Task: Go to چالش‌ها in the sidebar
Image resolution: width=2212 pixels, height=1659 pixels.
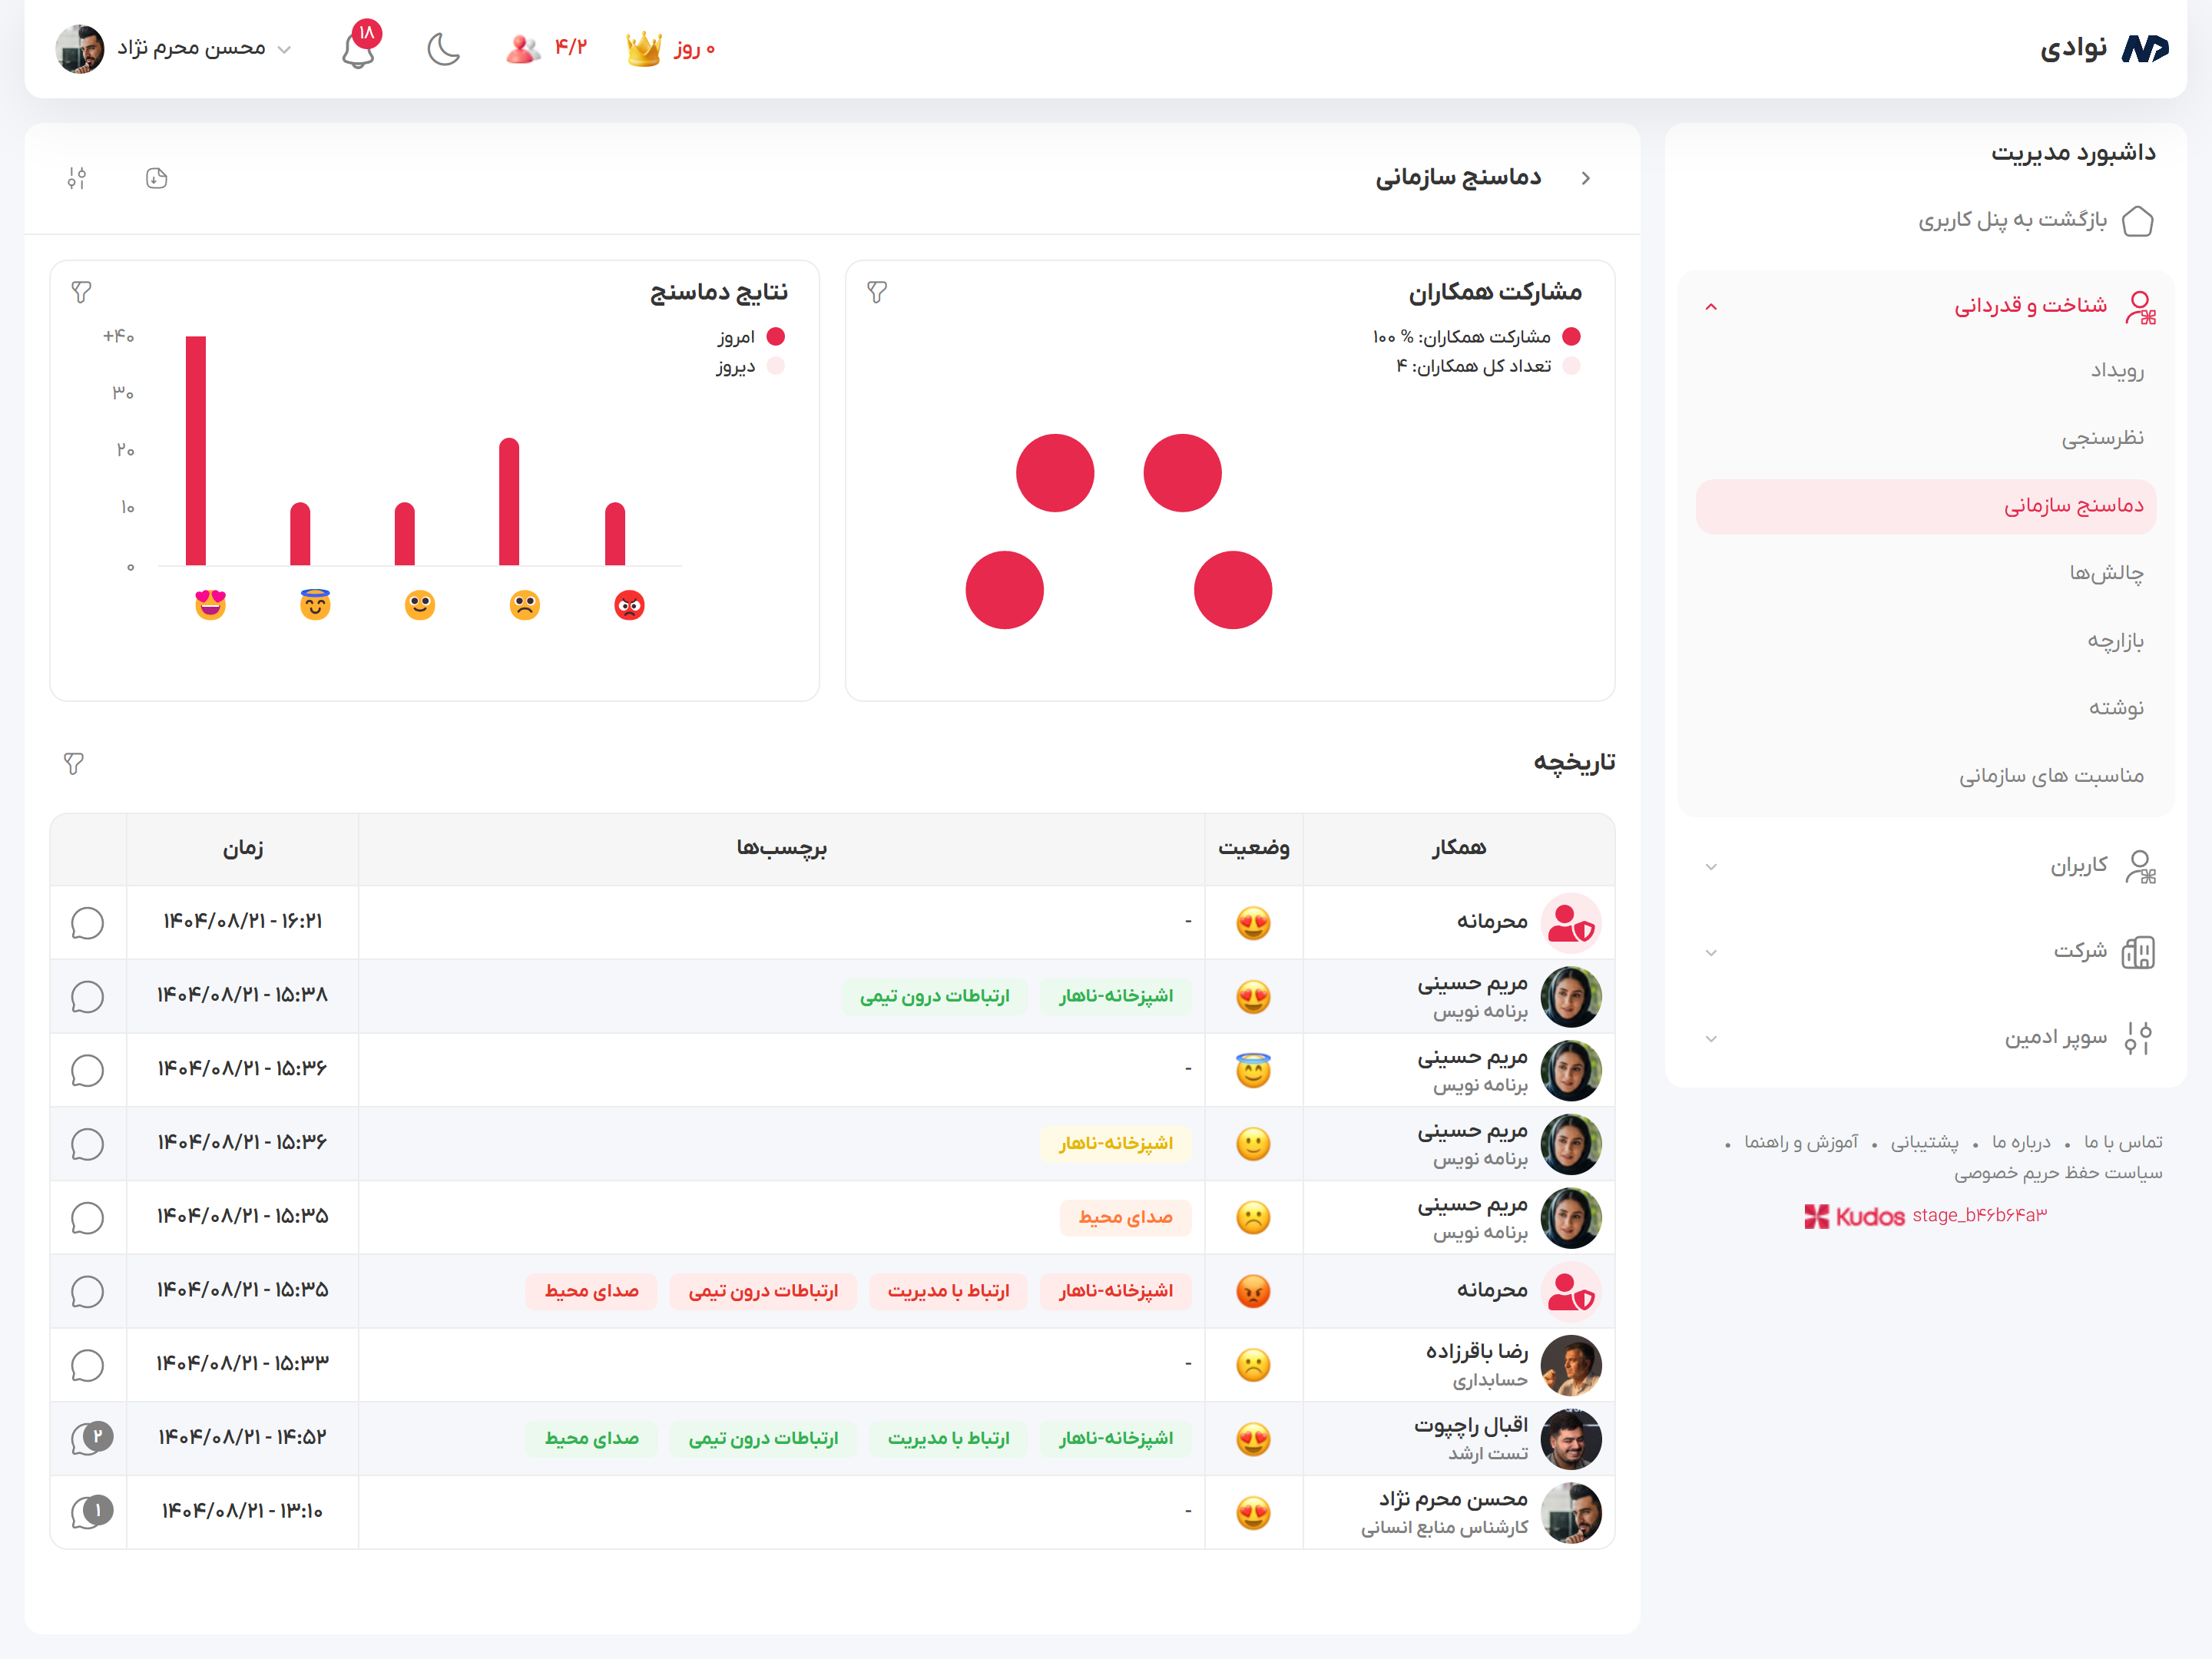Action: pos(2106,573)
